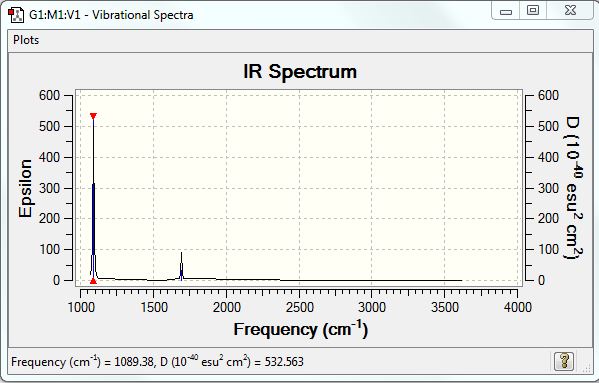The image size is (599, 383).
Task: Click the IR Spectrum plot title
Action: (300, 71)
